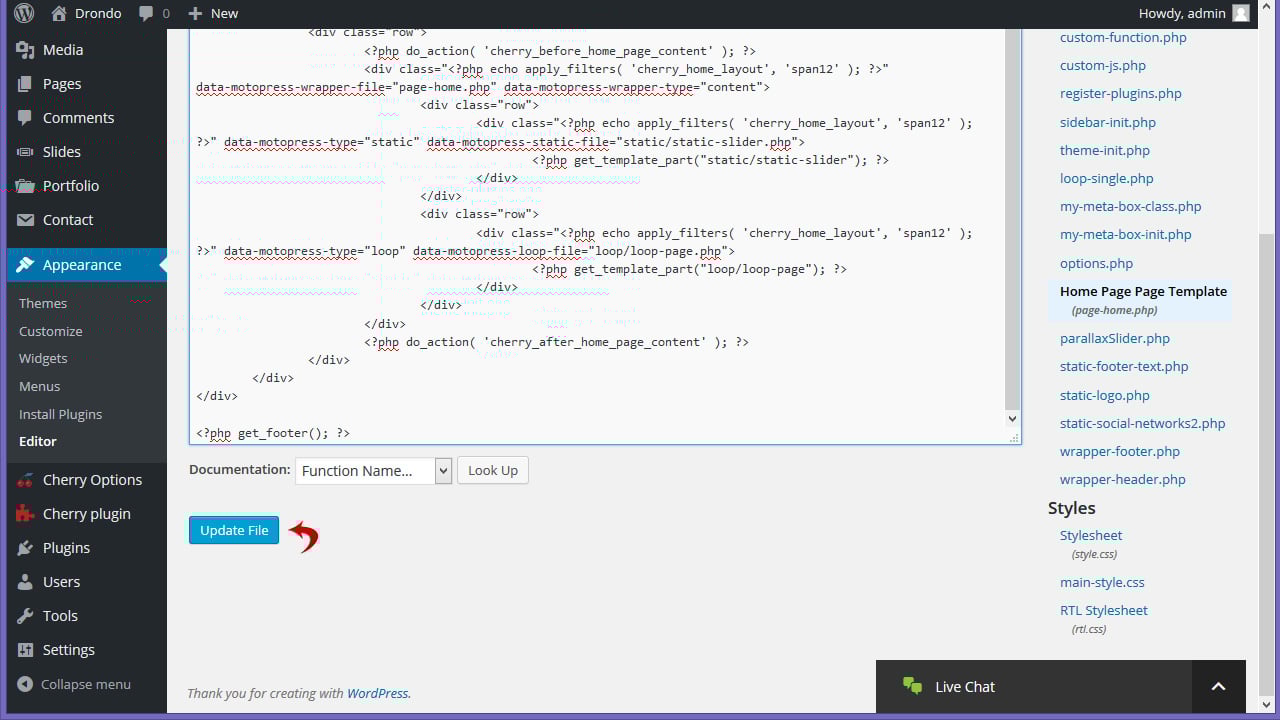Click the Collapse menu text

[x=86, y=684]
